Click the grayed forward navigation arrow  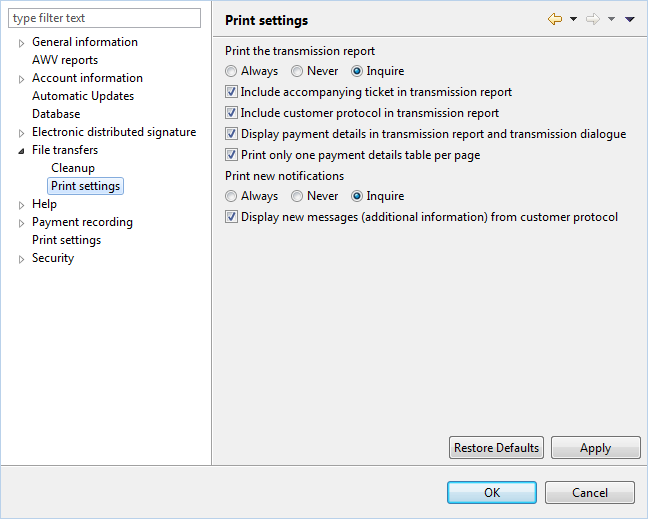pos(593,19)
